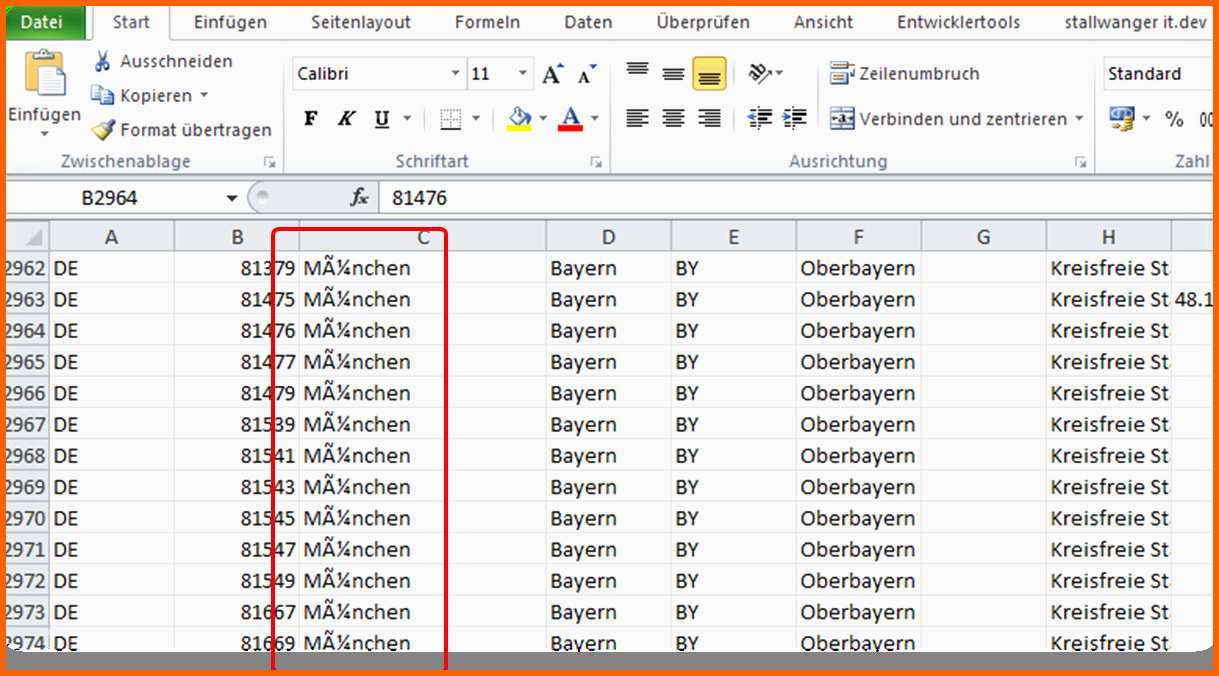1219x676 pixels.
Task: Expand Kopieren dropdown arrow
Action: (x=204, y=95)
